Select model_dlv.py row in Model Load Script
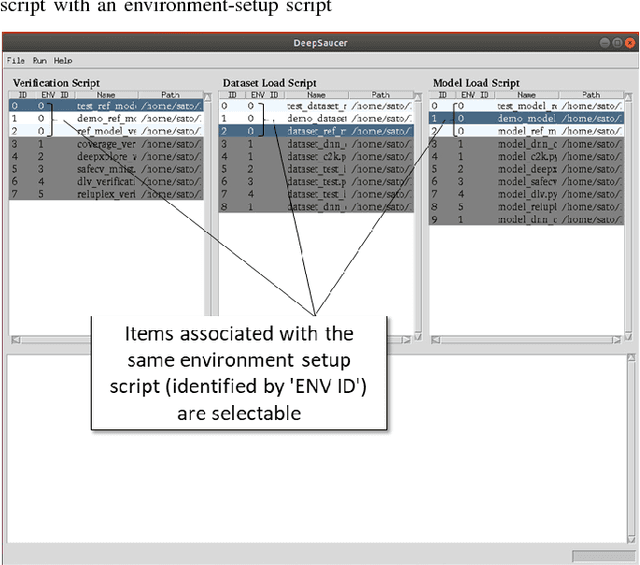The image size is (640, 565). click(525, 195)
